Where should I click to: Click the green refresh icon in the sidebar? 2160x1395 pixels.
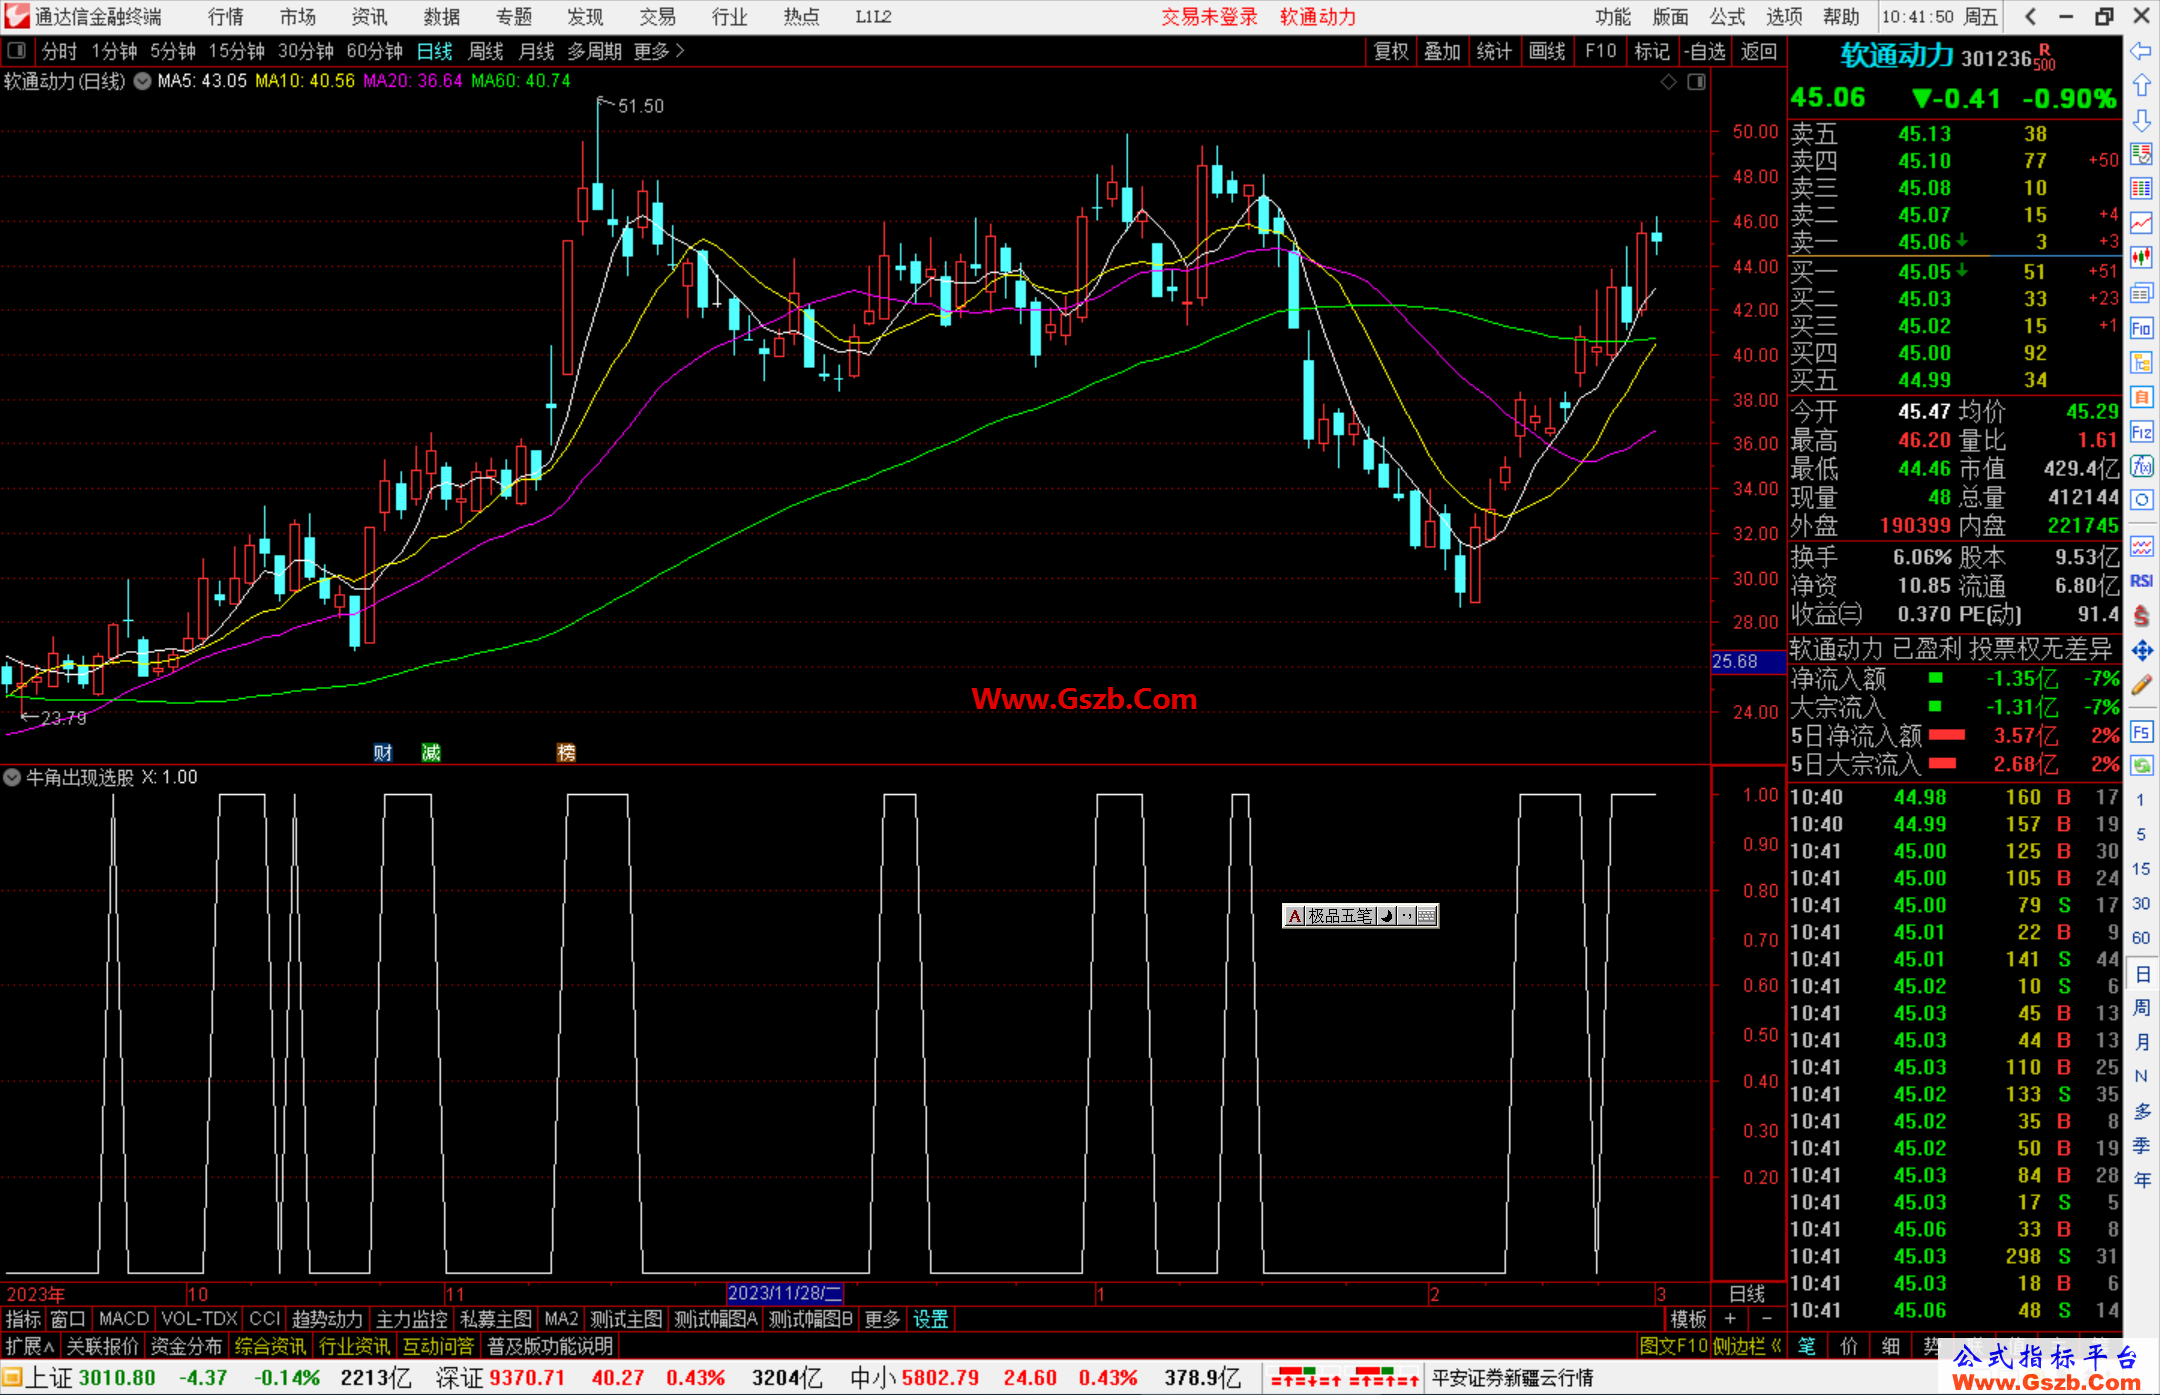(2141, 766)
